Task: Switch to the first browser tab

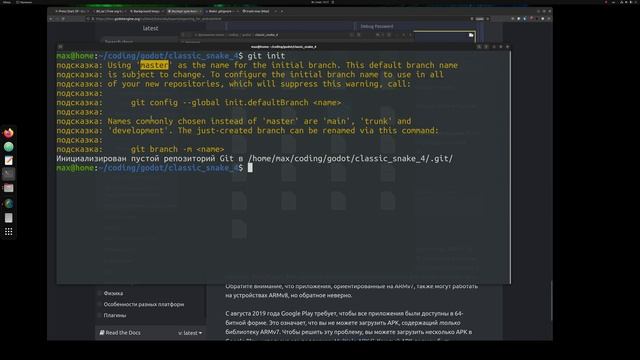Action: click(72, 11)
